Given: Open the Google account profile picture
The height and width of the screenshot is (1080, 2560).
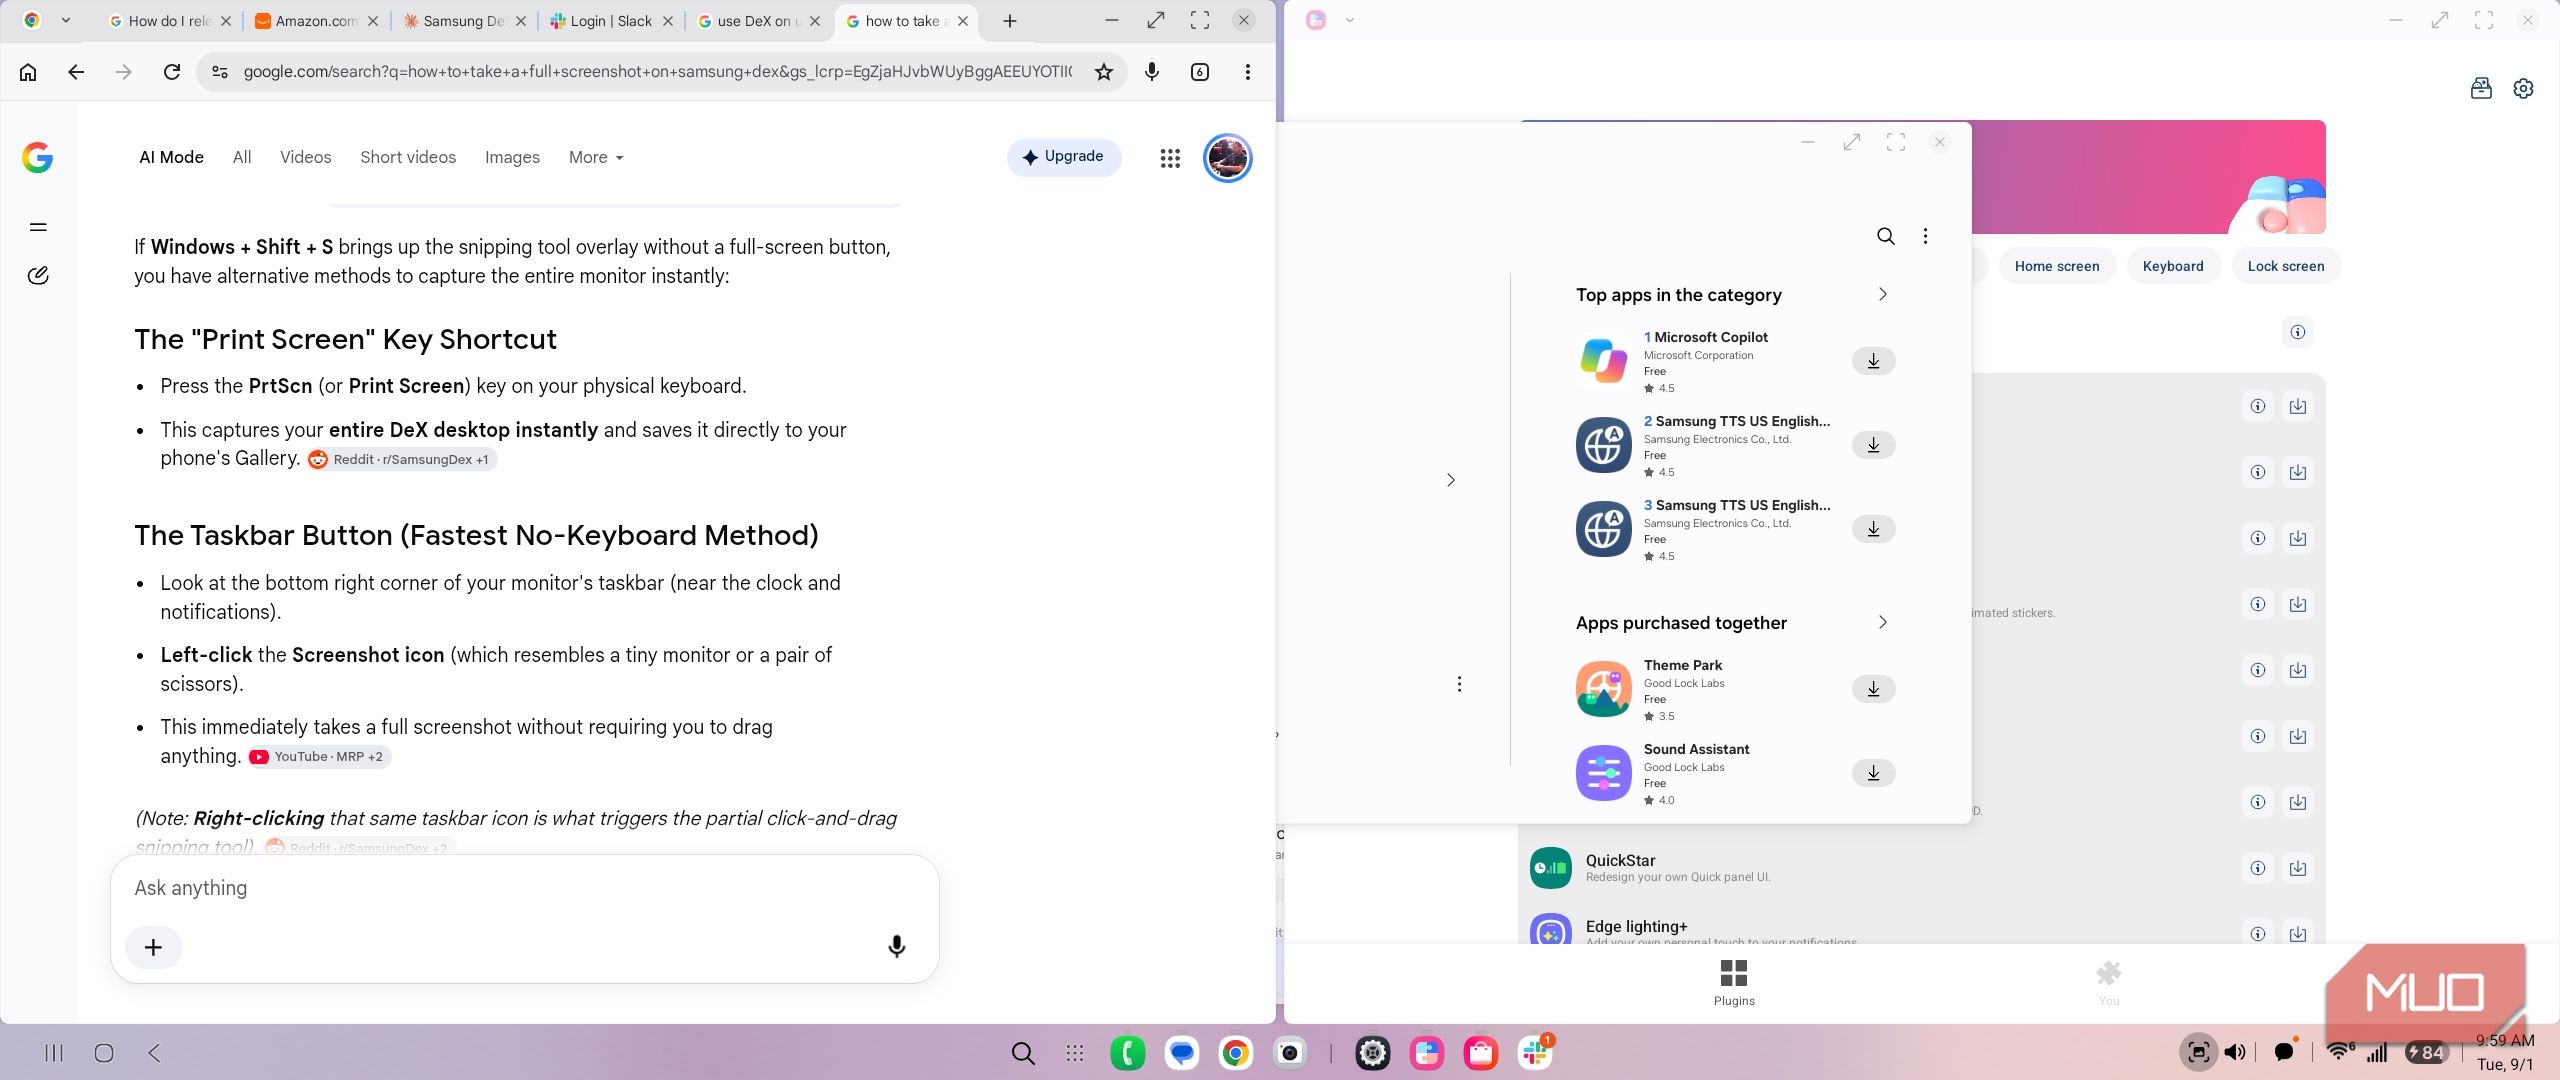Looking at the screenshot, I should [1227, 158].
